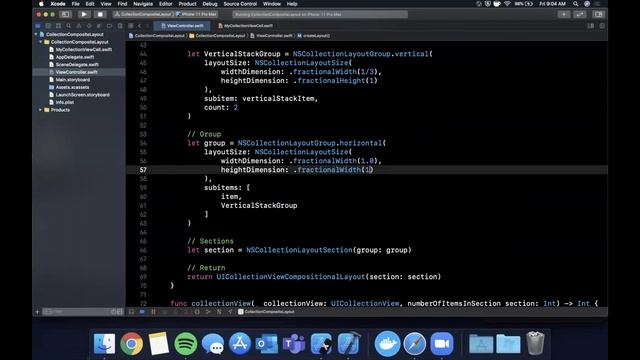Open the ViewController.swift jump bar segment
Image resolution: width=640 pixels, height=360 pixels.
pyautogui.click(x=271, y=36)
